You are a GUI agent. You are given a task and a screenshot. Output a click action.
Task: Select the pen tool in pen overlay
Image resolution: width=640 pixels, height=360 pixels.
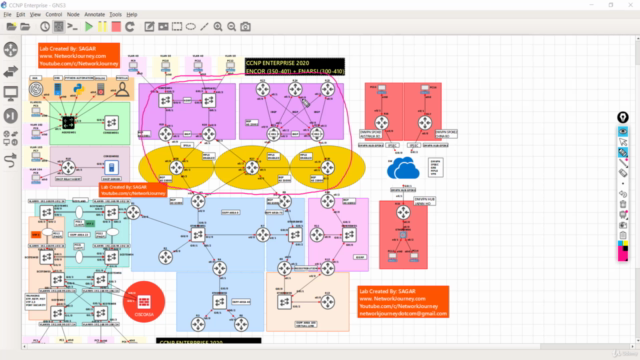(622, 163)
